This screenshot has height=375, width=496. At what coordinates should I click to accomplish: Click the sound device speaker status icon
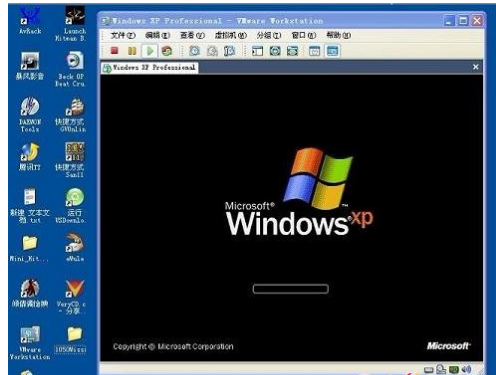click(x=466, y=369)
